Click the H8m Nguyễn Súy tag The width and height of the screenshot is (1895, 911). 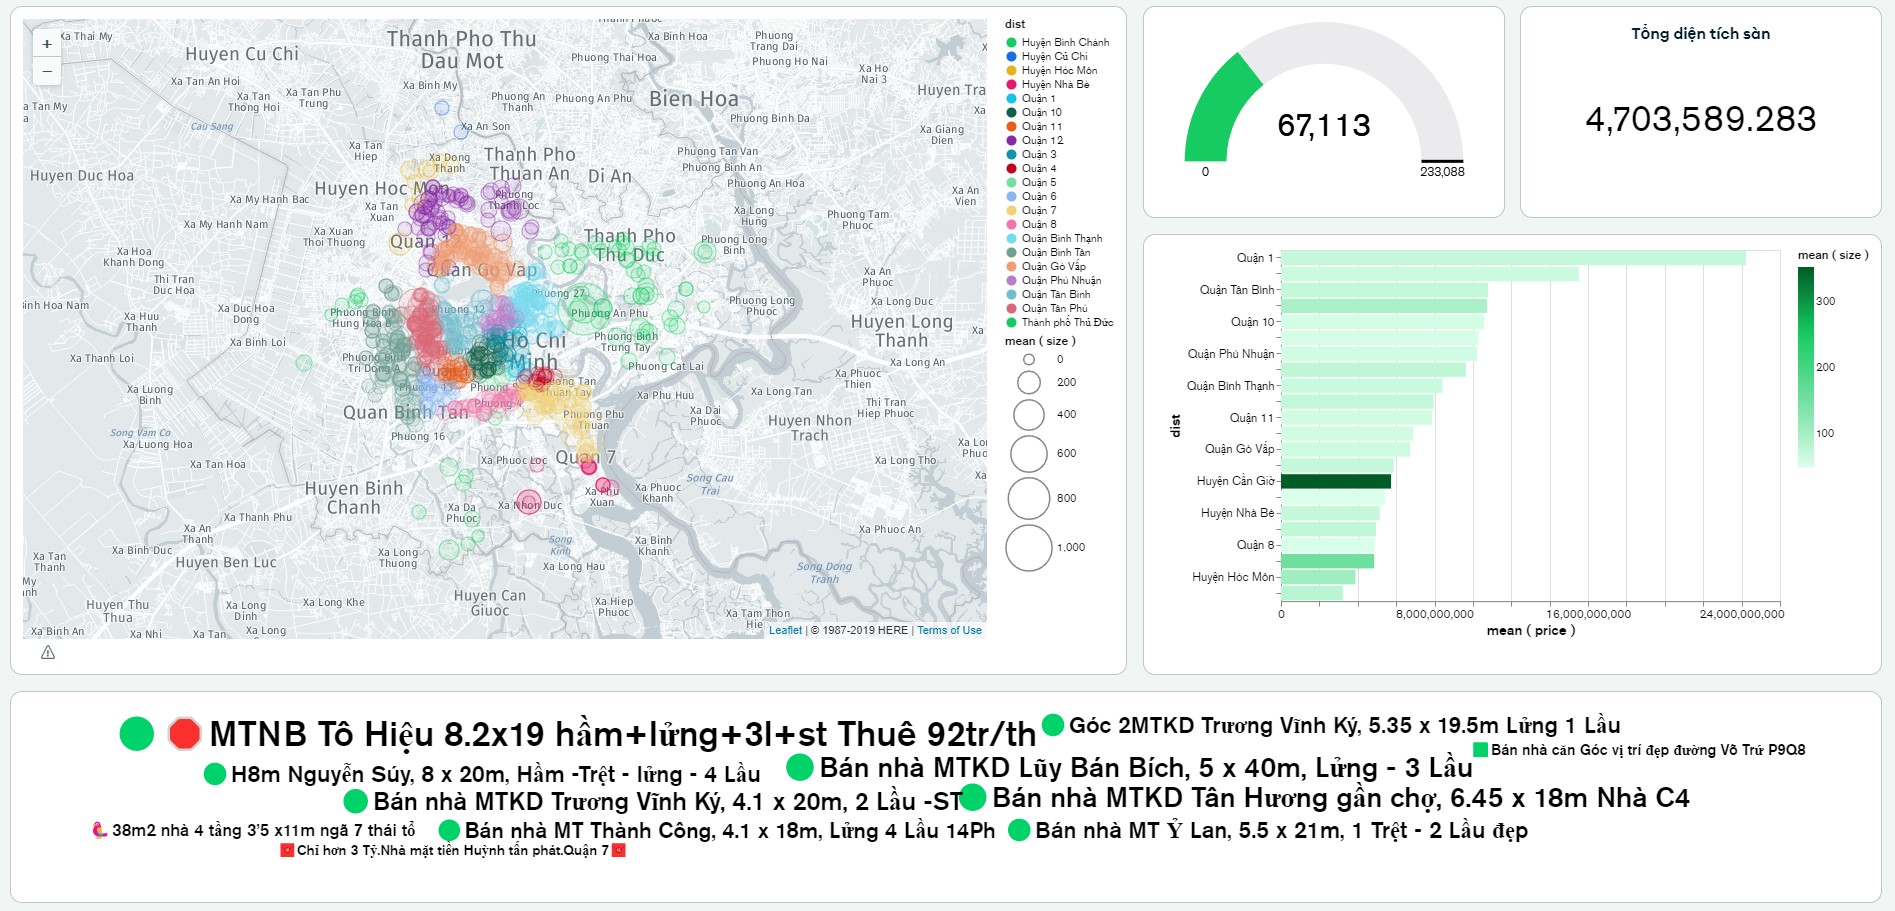[495, 775]
